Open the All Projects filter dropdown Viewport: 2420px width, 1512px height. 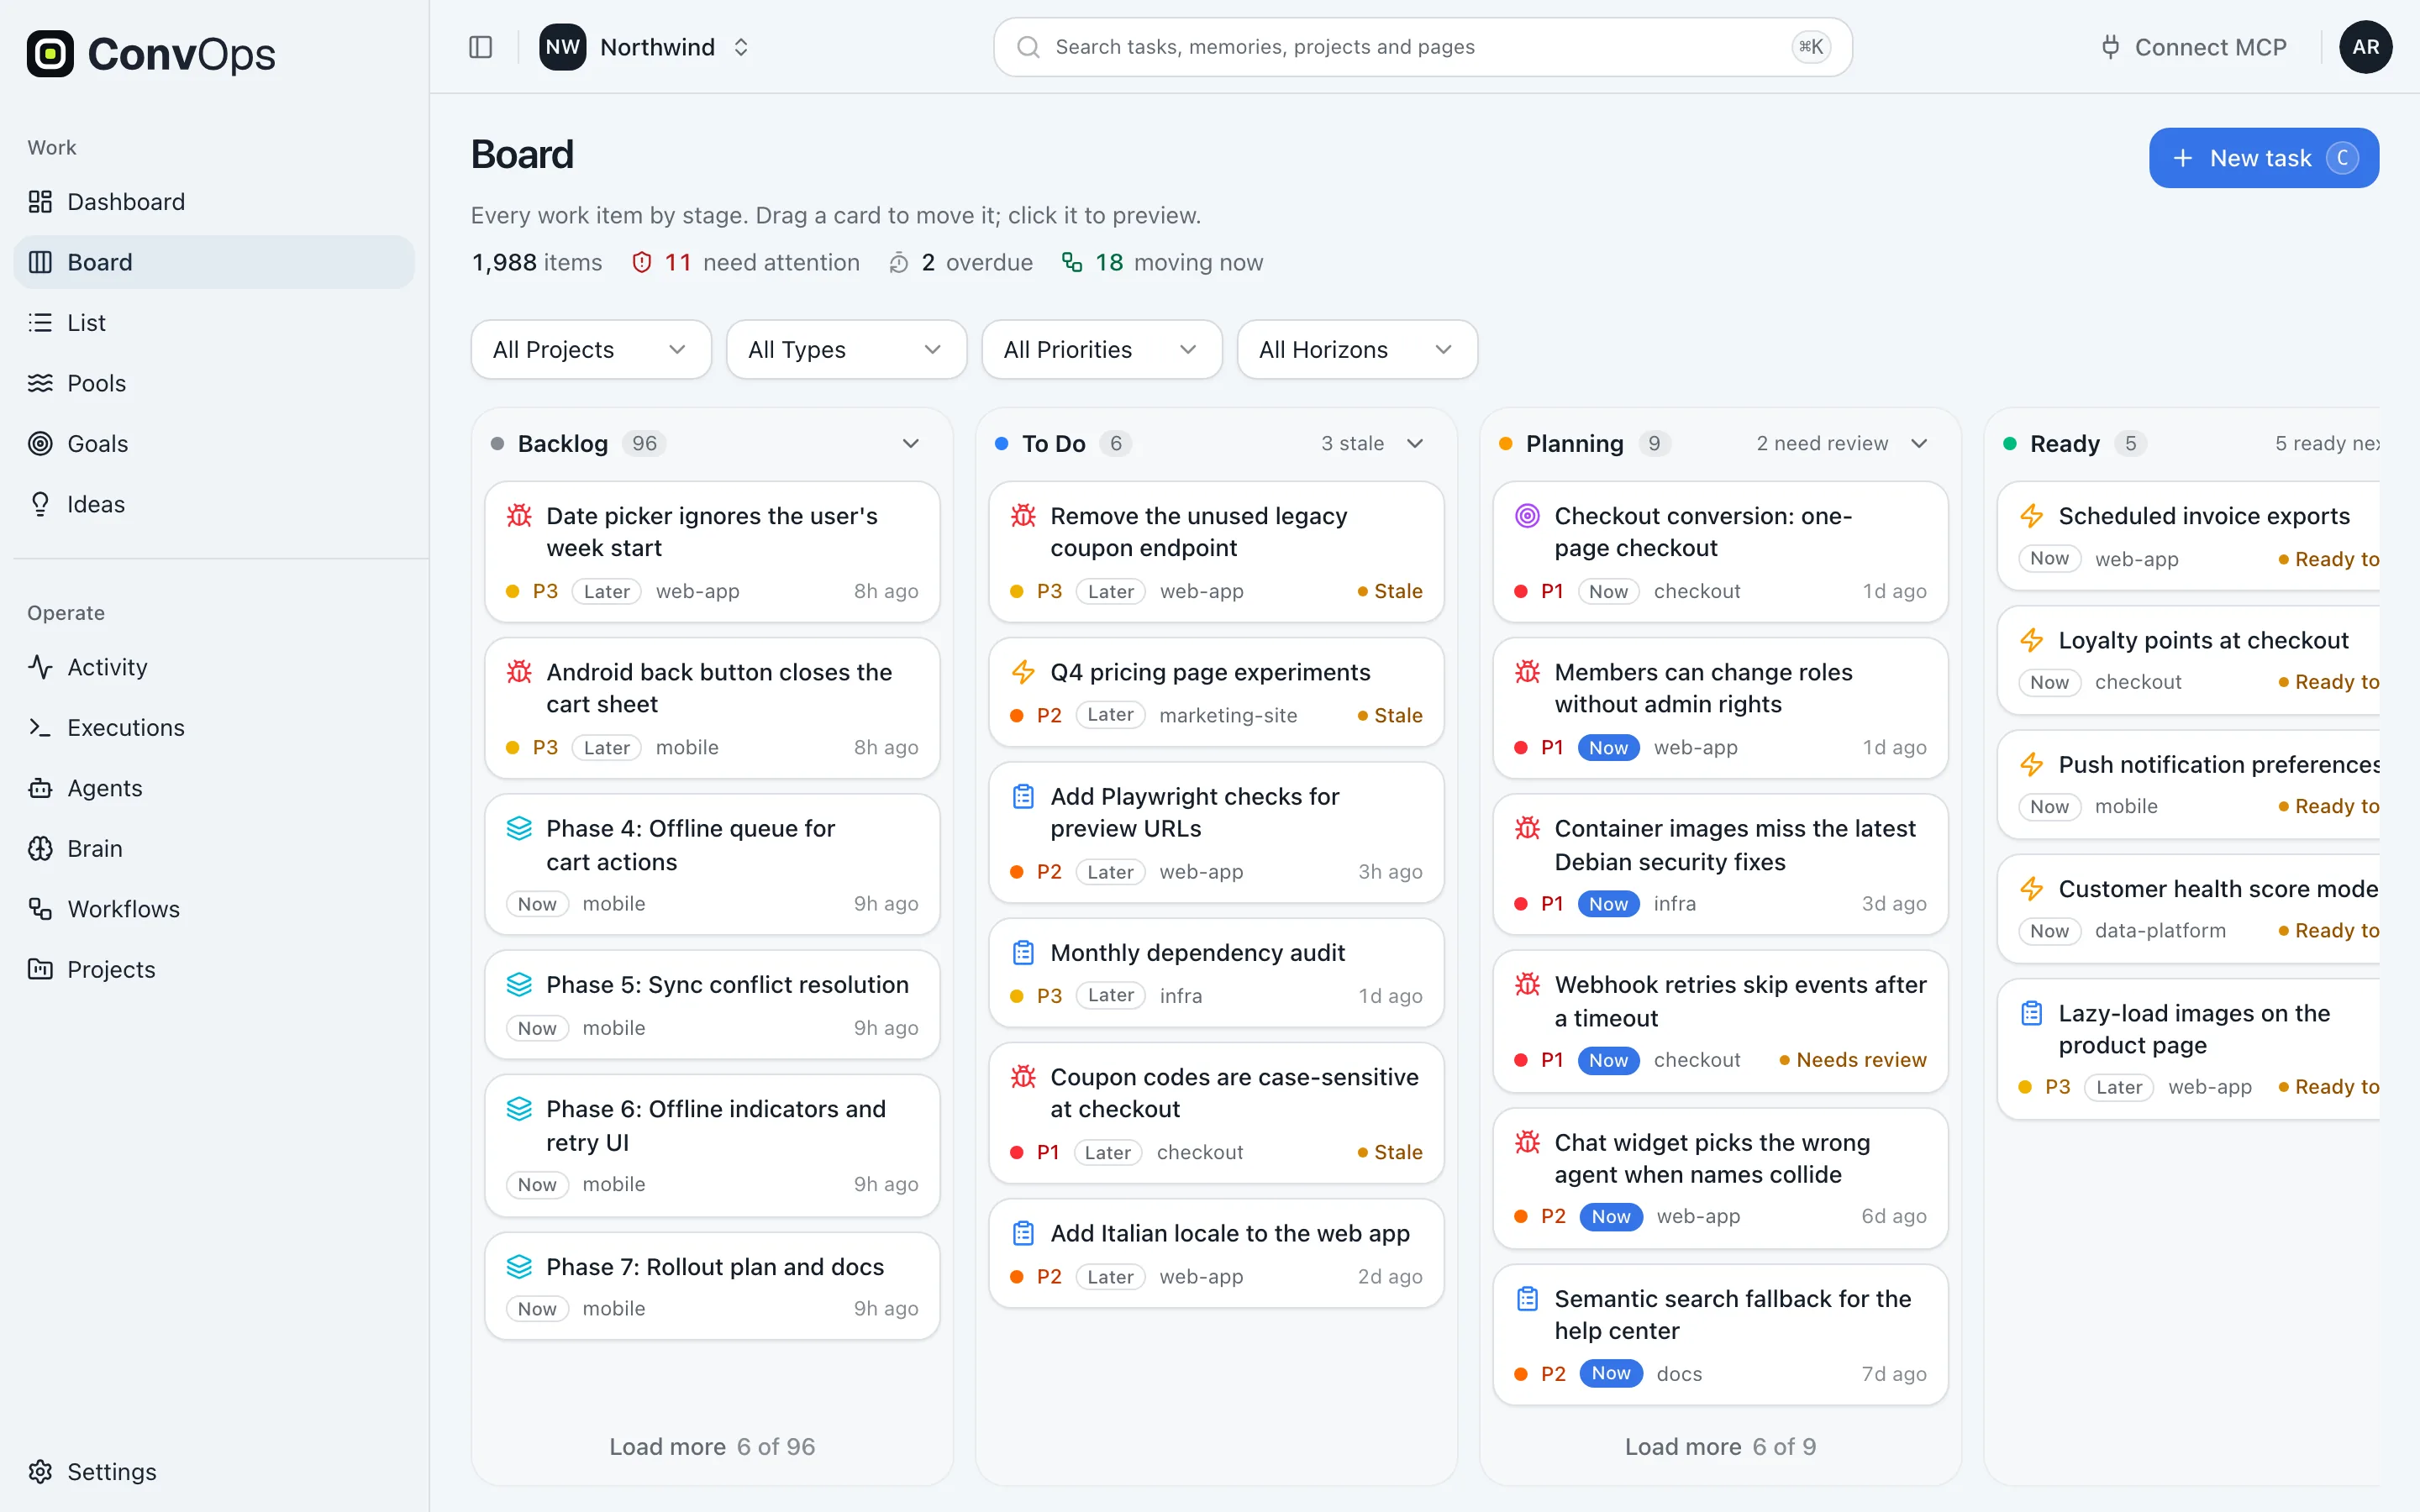(x=591, y=349)
